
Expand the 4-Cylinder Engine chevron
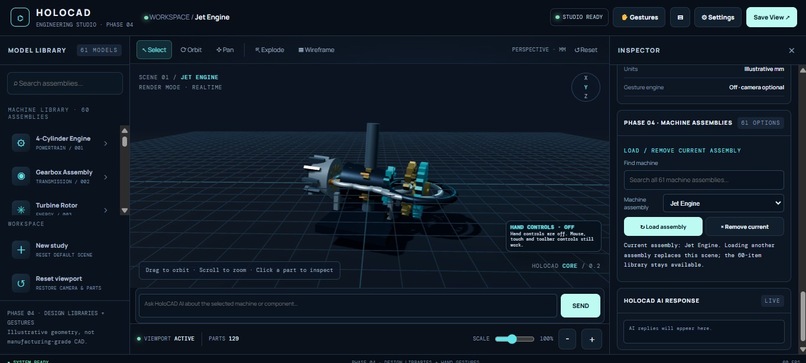coord(105,143)
